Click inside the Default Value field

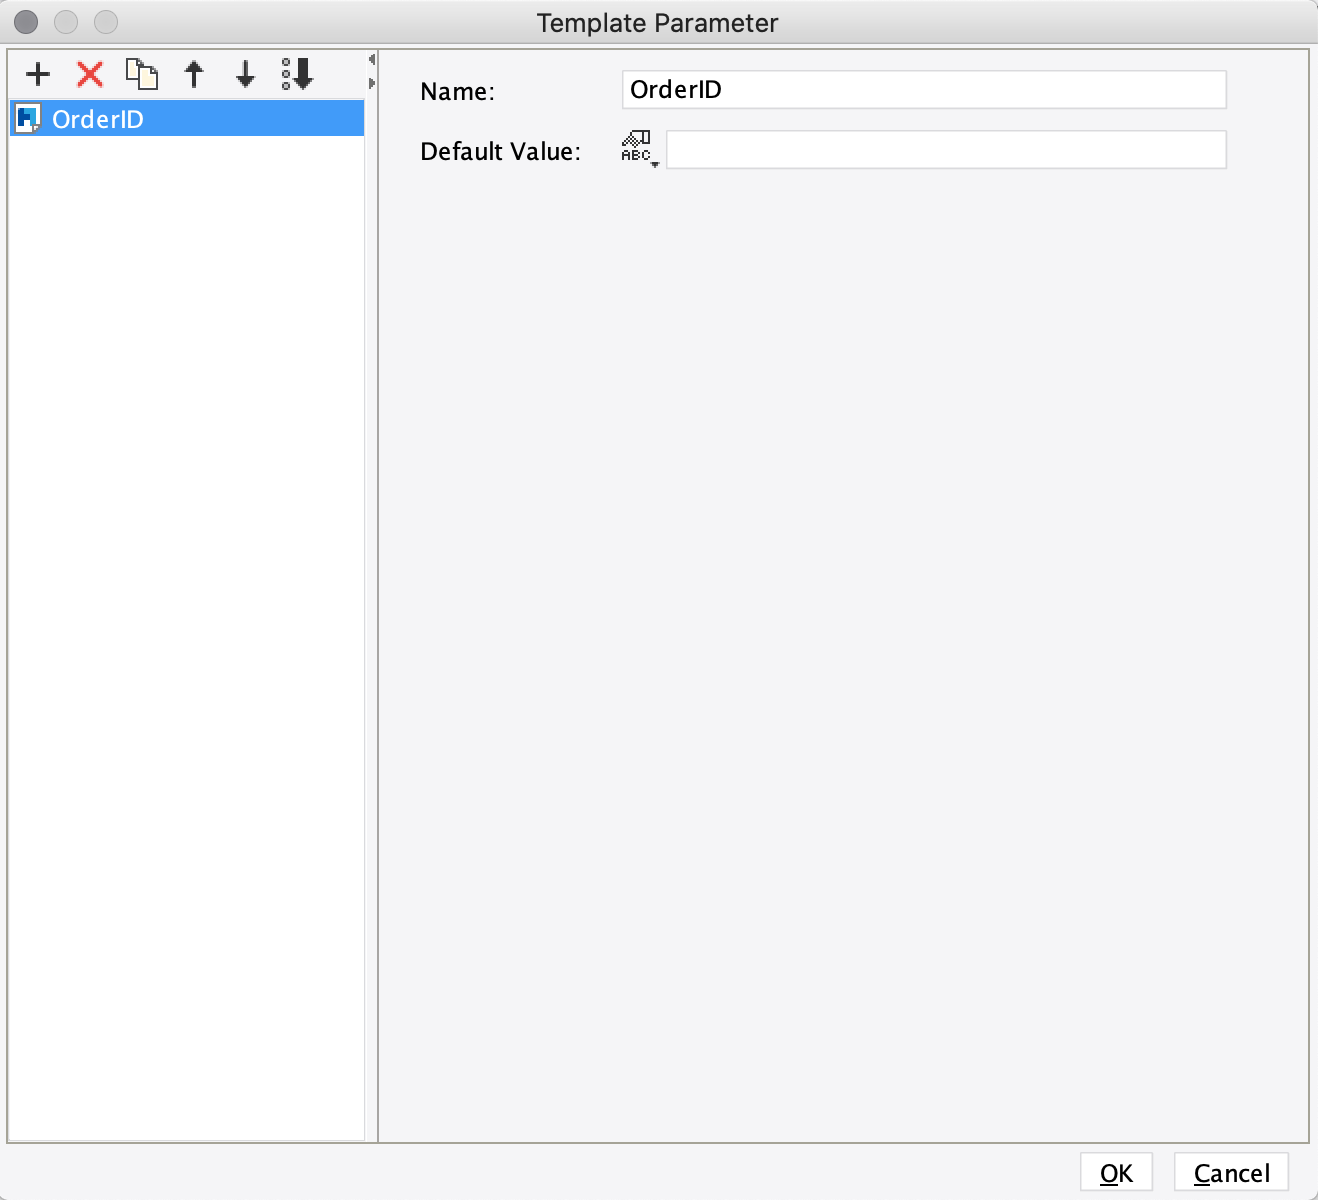pyautogui.click(x=945, y=149)
